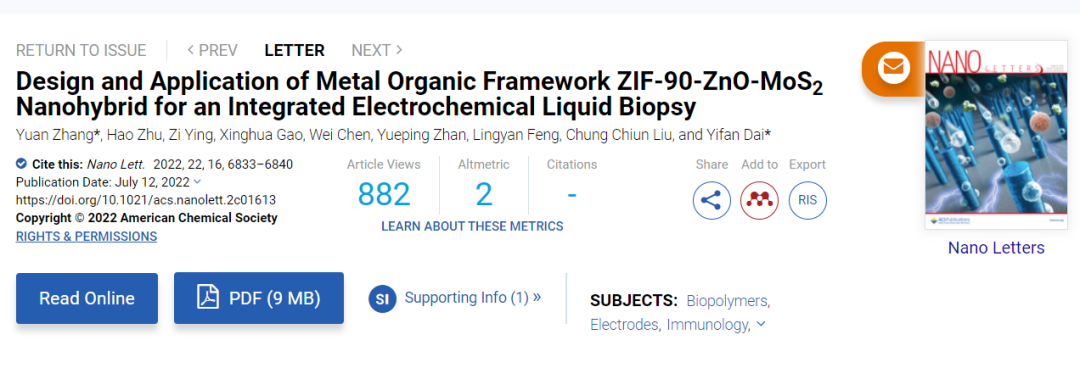Expand the subjects list chevron

pyautogui.click(x=760, y=324)
